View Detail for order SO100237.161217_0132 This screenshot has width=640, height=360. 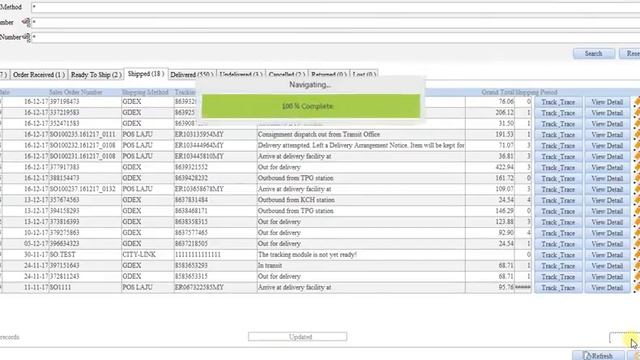tap(607, 189)
